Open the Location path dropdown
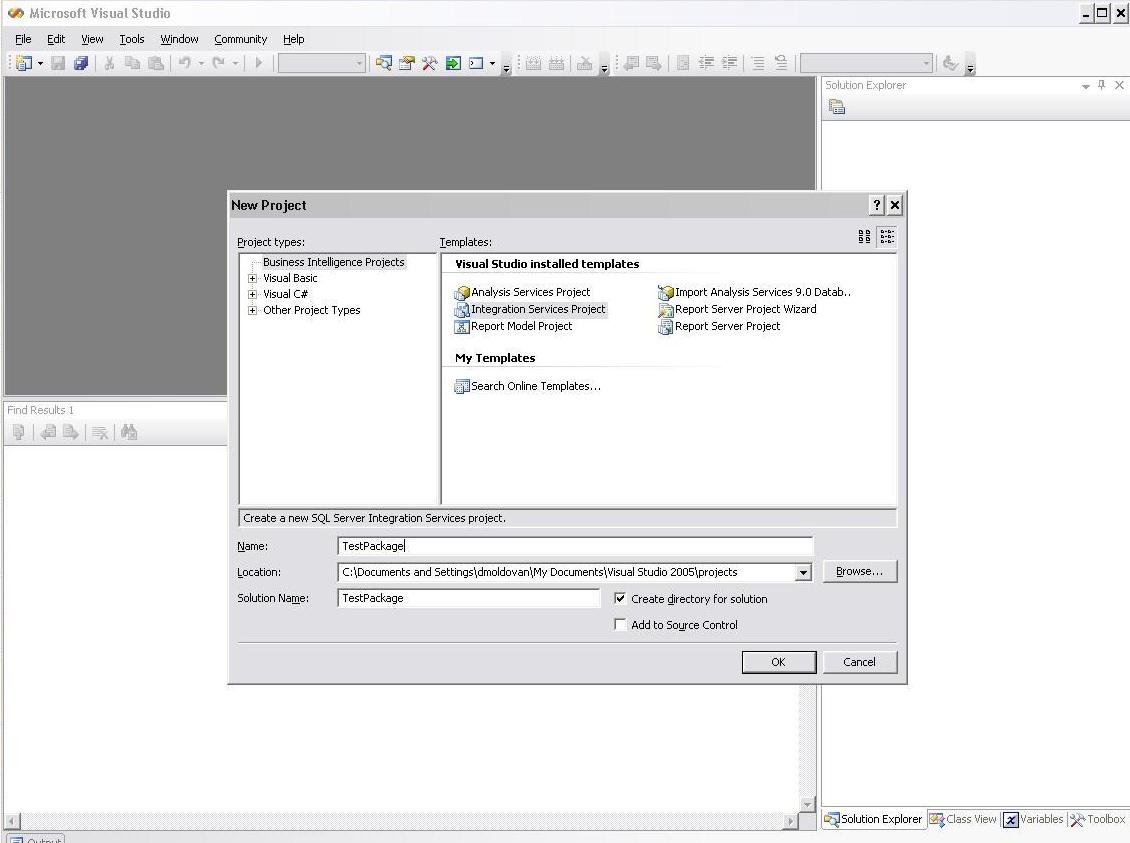The width and height of the screenshot is (1130, 843). click(x=803, y=573)
